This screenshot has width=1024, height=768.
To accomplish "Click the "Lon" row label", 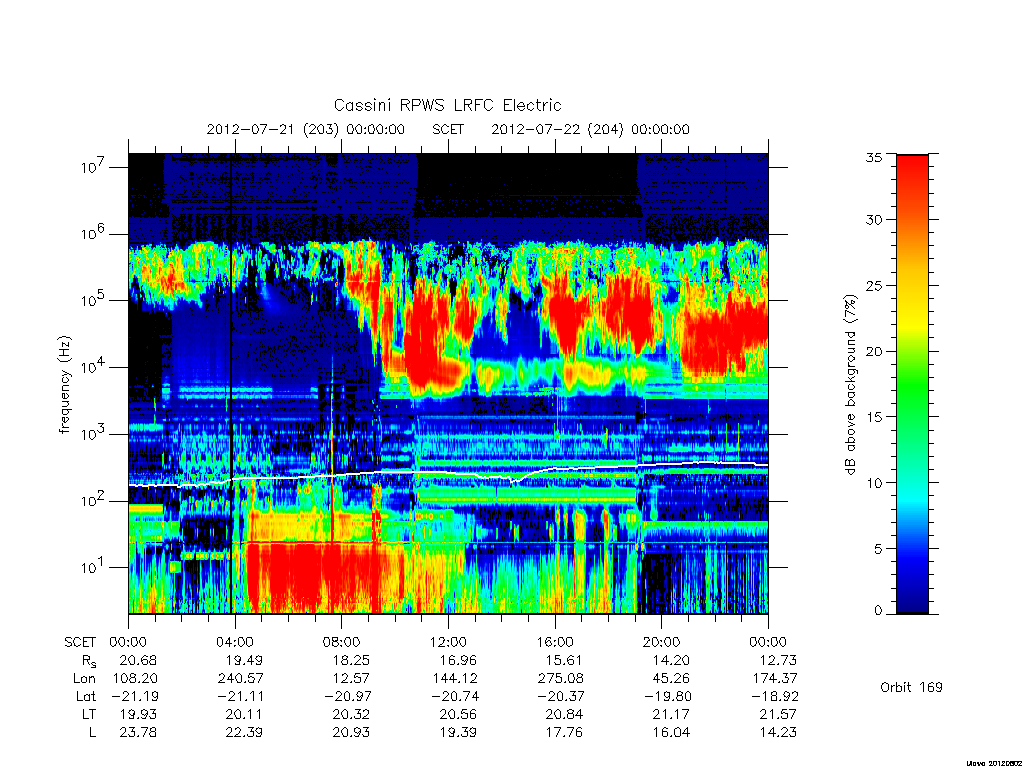I will coord(84,679).
